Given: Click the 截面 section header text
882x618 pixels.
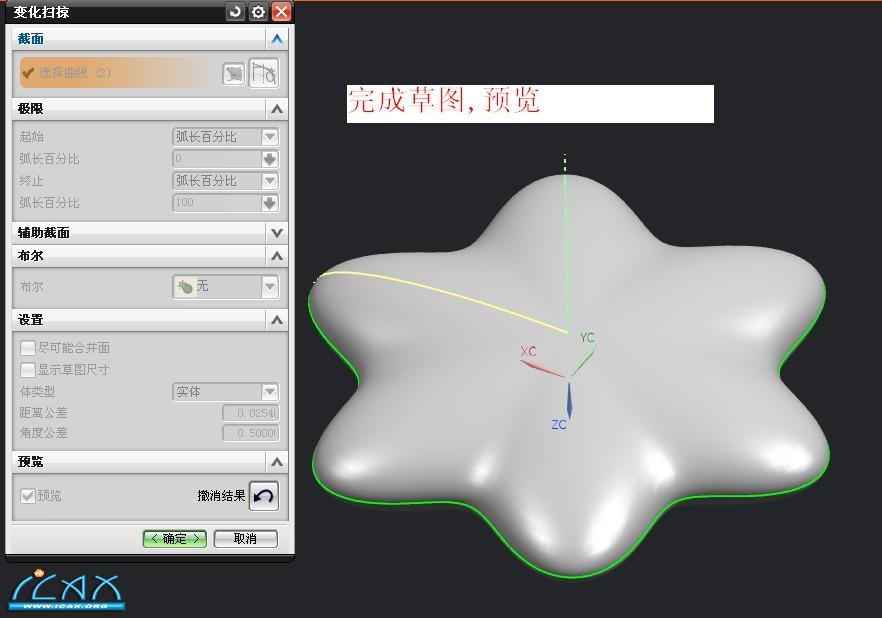Looking at the screenshot, I should click(x=30, y=39).
